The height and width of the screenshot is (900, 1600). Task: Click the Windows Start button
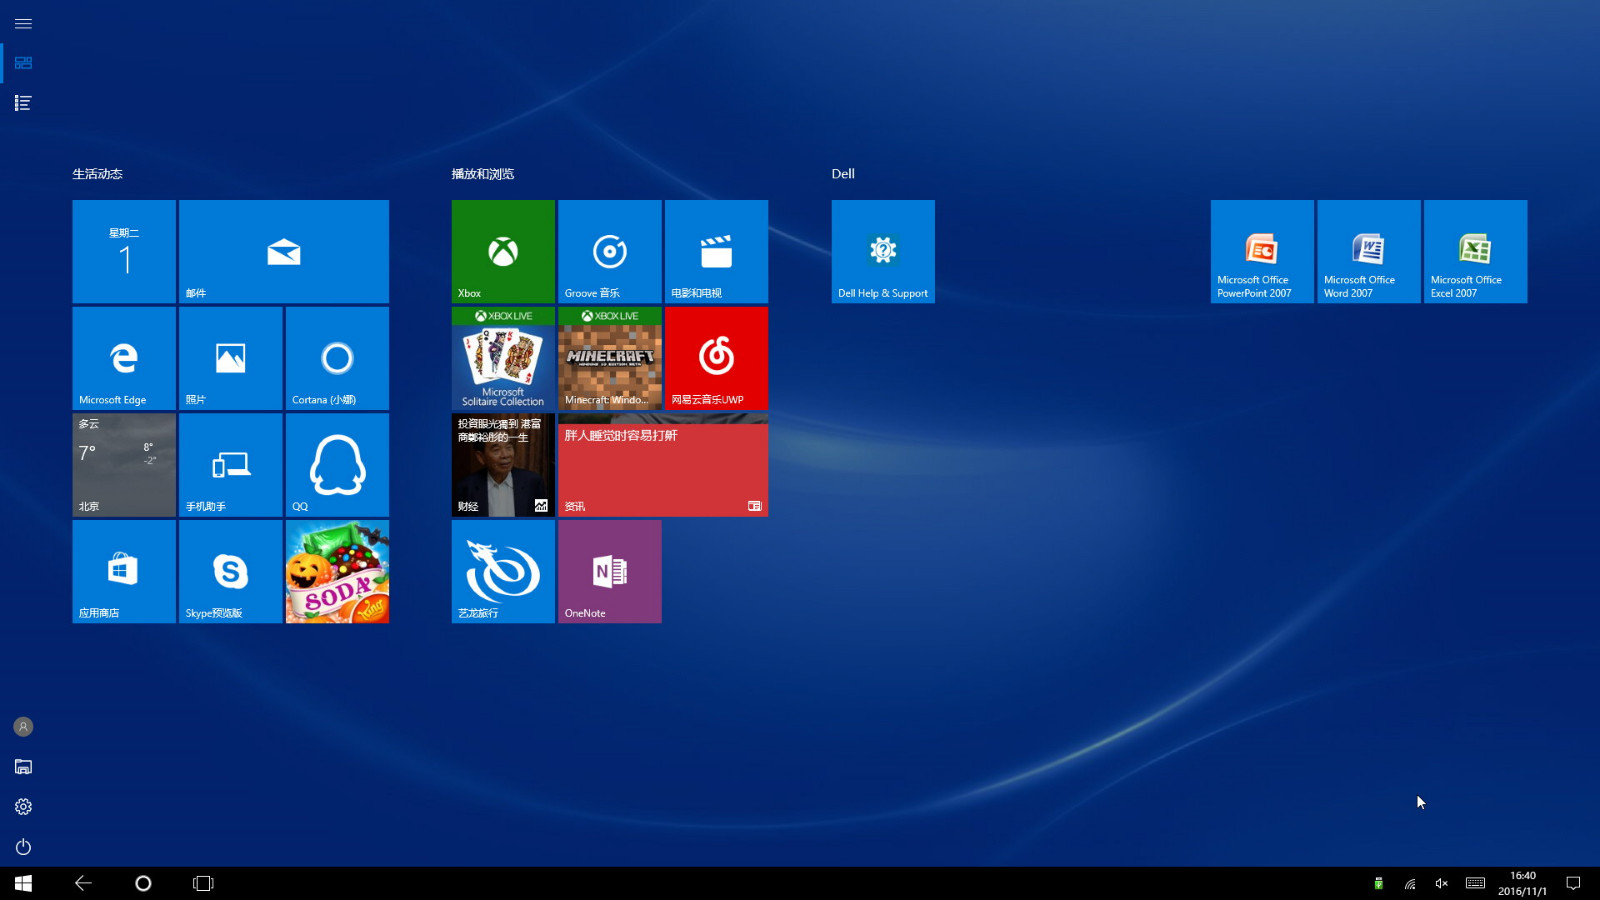click(23, 883)
